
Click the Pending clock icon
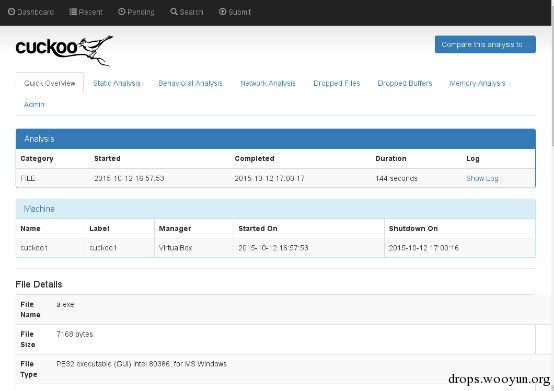122,12
